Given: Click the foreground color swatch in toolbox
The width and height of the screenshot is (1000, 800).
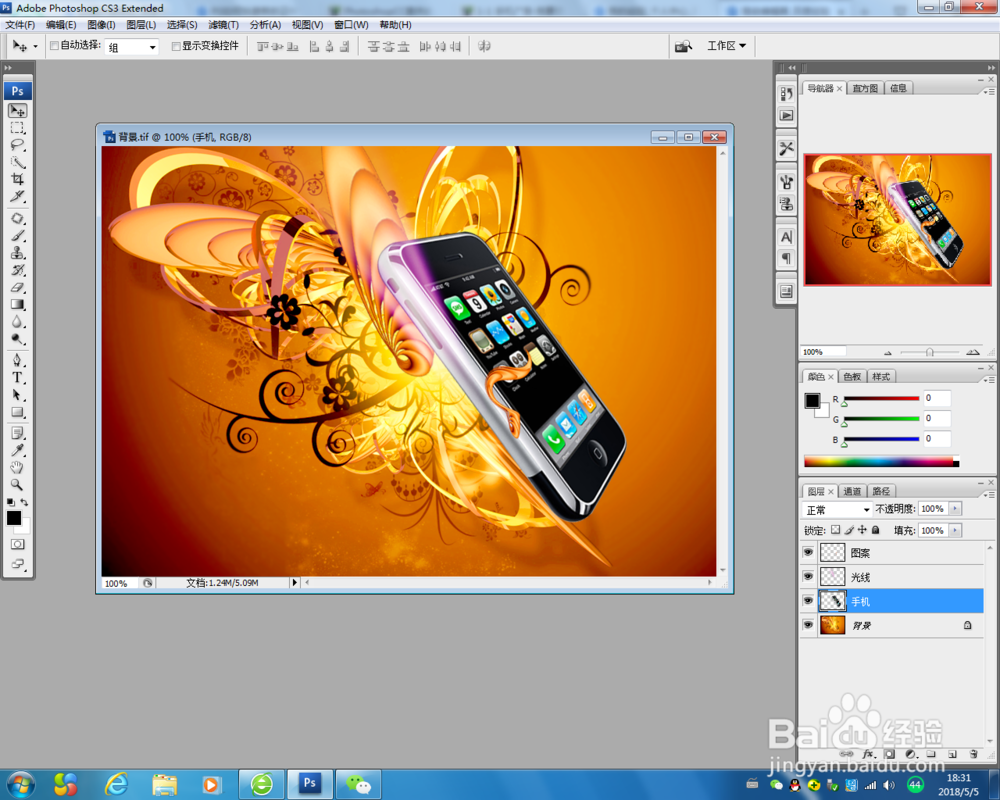Looking at the screenshot, I should point(13,518).
